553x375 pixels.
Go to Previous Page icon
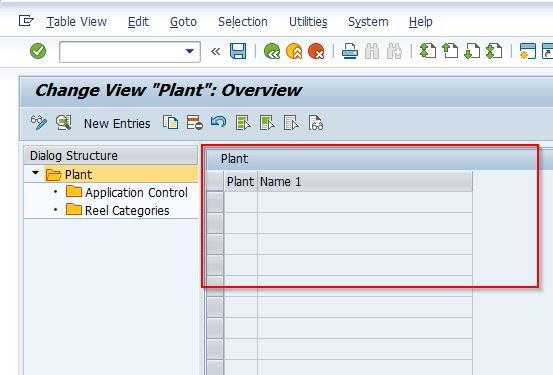click(x=450, y=51)
